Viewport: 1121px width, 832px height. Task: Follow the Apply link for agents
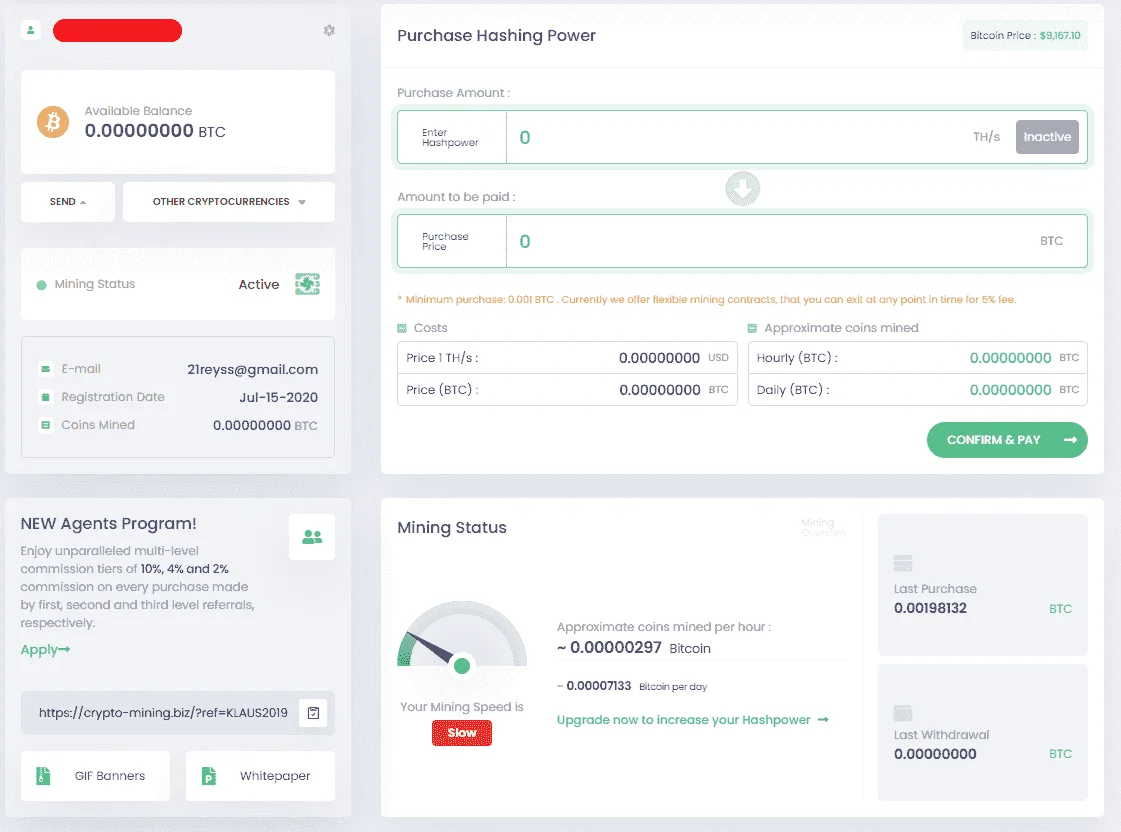click(x=45, y=650)
